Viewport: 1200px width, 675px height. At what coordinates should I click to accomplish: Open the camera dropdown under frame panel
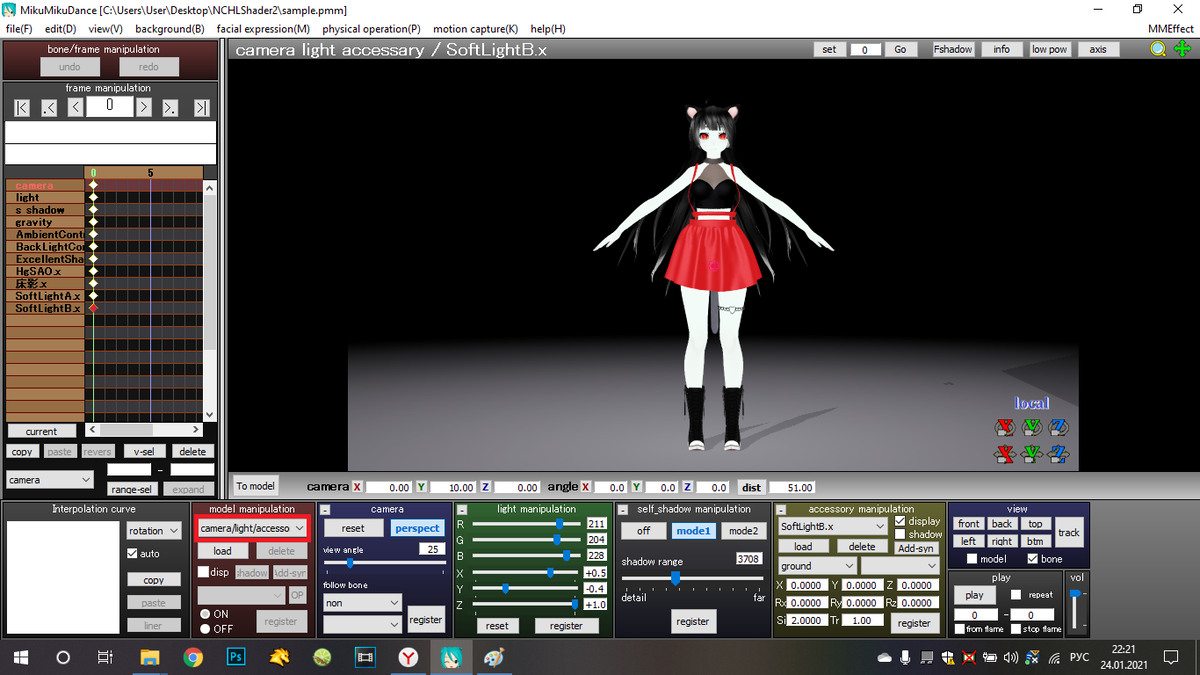[49, 480]
